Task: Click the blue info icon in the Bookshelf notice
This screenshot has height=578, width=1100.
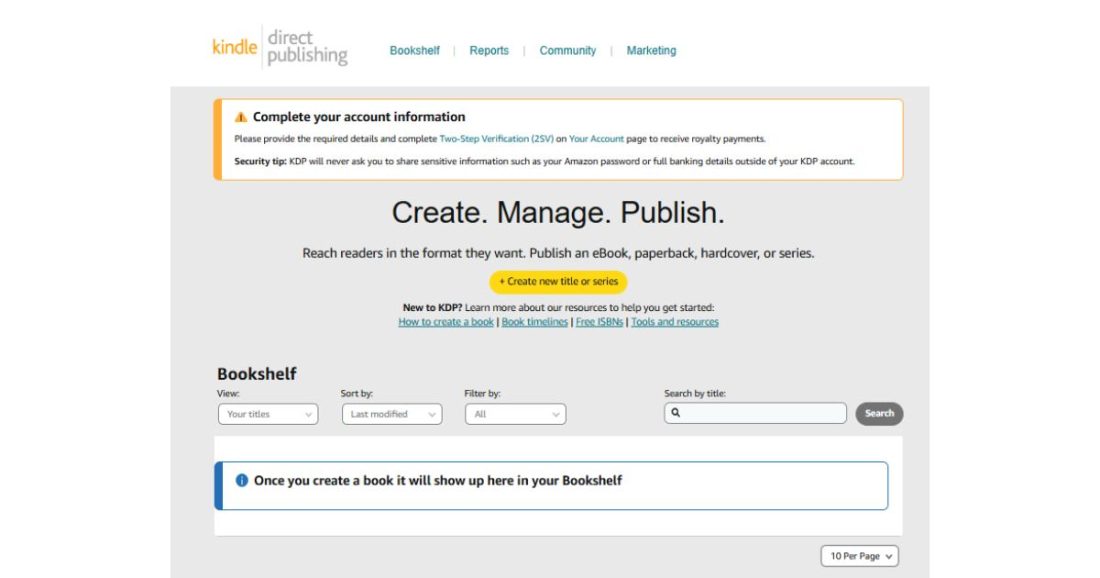Action: 240,481
